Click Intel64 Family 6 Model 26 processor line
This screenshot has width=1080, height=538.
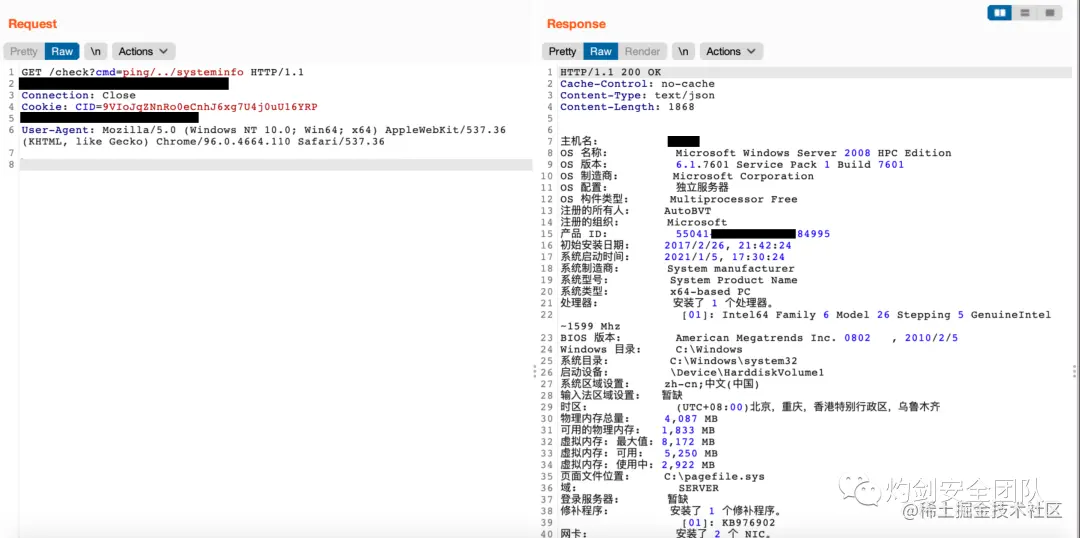click(866, 315)
